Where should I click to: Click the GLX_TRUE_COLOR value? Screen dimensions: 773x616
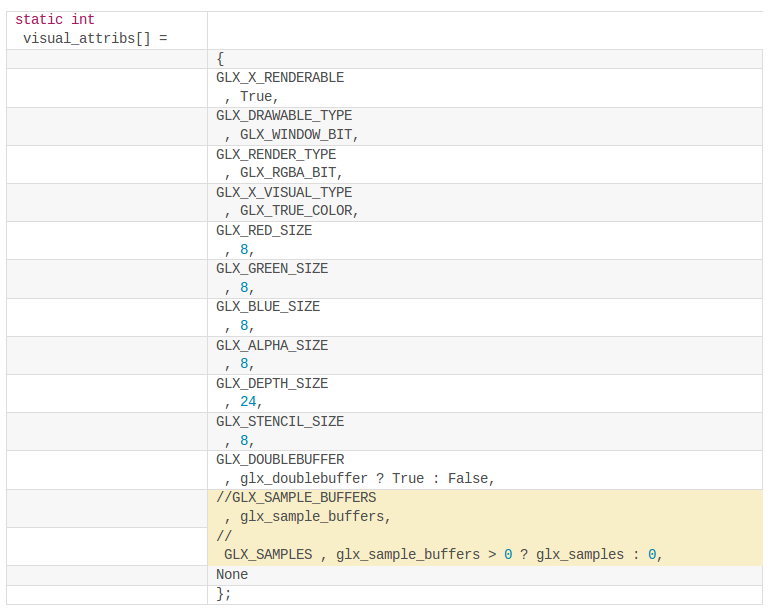(296, 210)
